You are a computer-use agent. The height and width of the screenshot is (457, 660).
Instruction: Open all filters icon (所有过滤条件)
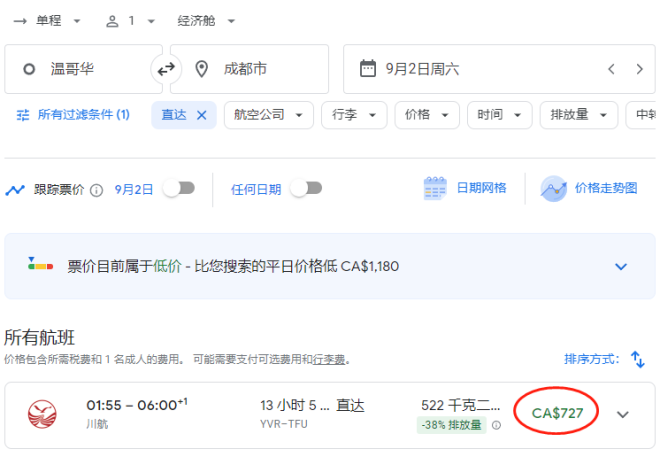click(x=23, y=115)
